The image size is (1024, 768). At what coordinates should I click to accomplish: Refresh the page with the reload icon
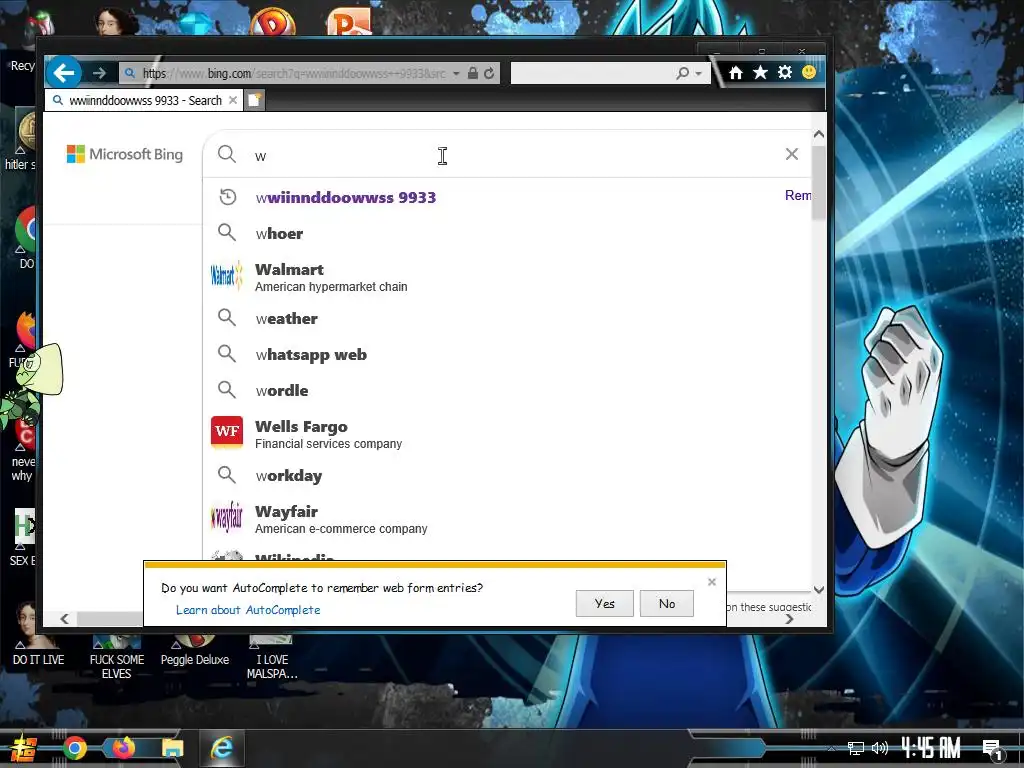(x=489, y=73)
